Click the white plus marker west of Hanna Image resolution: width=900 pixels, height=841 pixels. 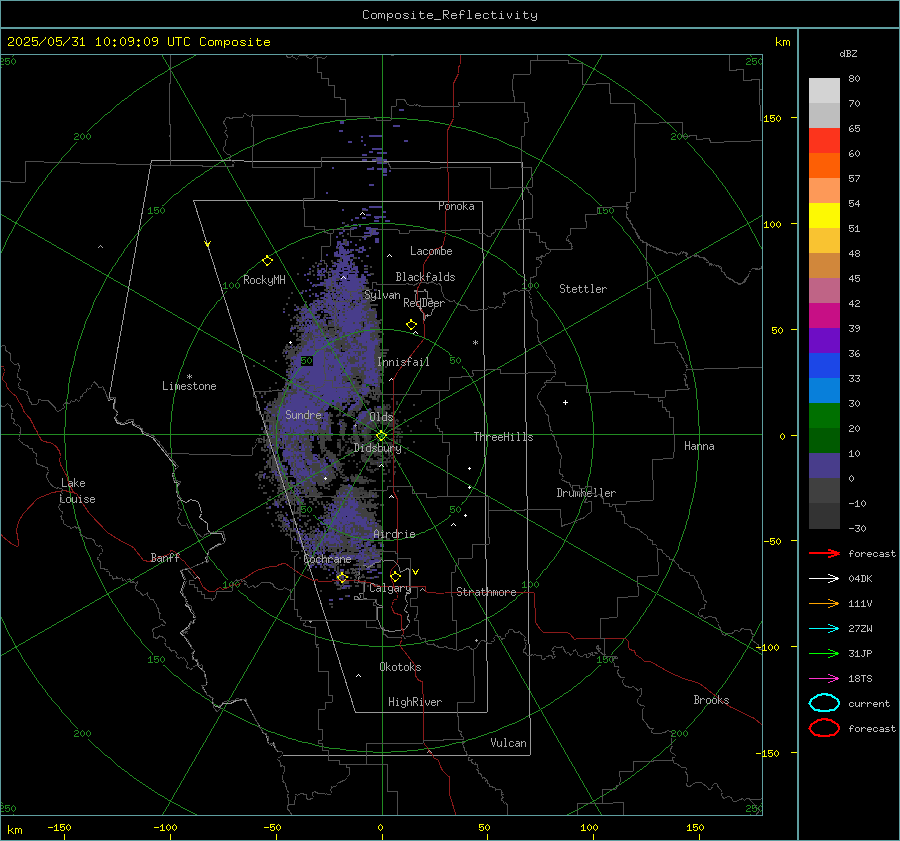coord(565,402)
